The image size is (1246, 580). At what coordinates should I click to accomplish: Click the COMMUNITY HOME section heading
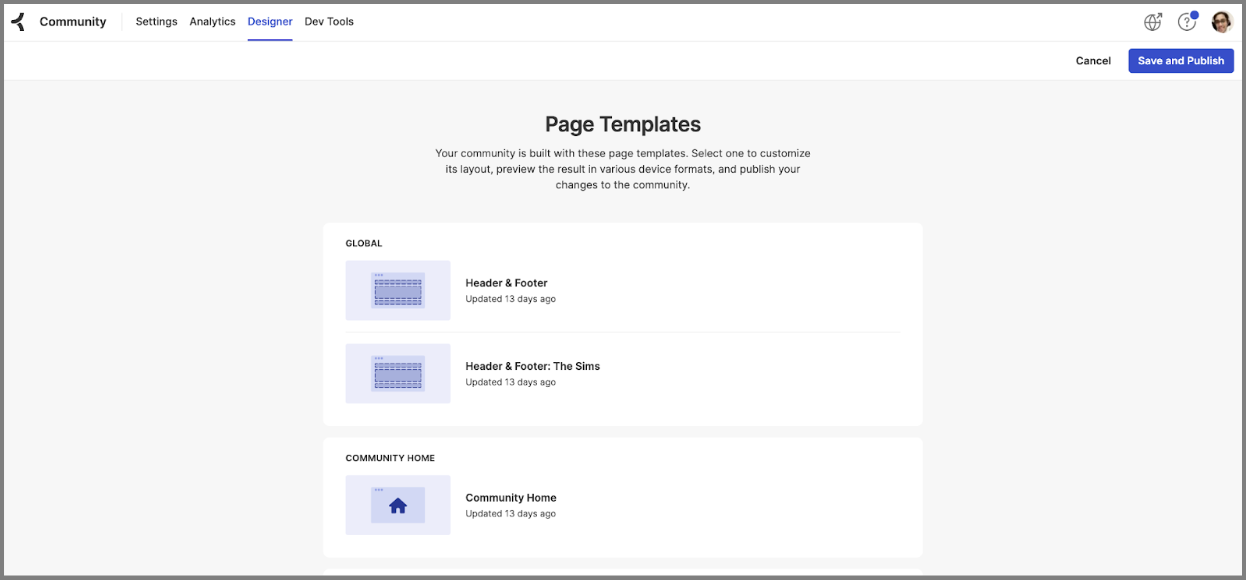(389, 458)
